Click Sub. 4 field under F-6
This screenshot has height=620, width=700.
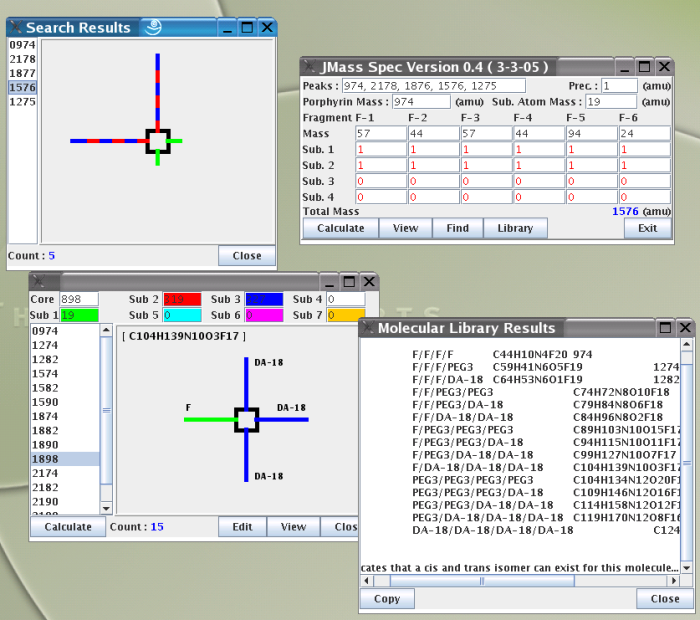644,197
